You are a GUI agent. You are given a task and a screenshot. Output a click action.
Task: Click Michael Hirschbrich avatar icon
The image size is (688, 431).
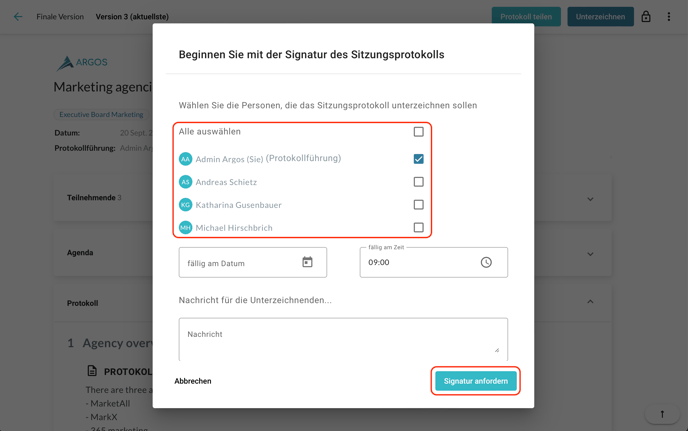[x=186, y=228]
